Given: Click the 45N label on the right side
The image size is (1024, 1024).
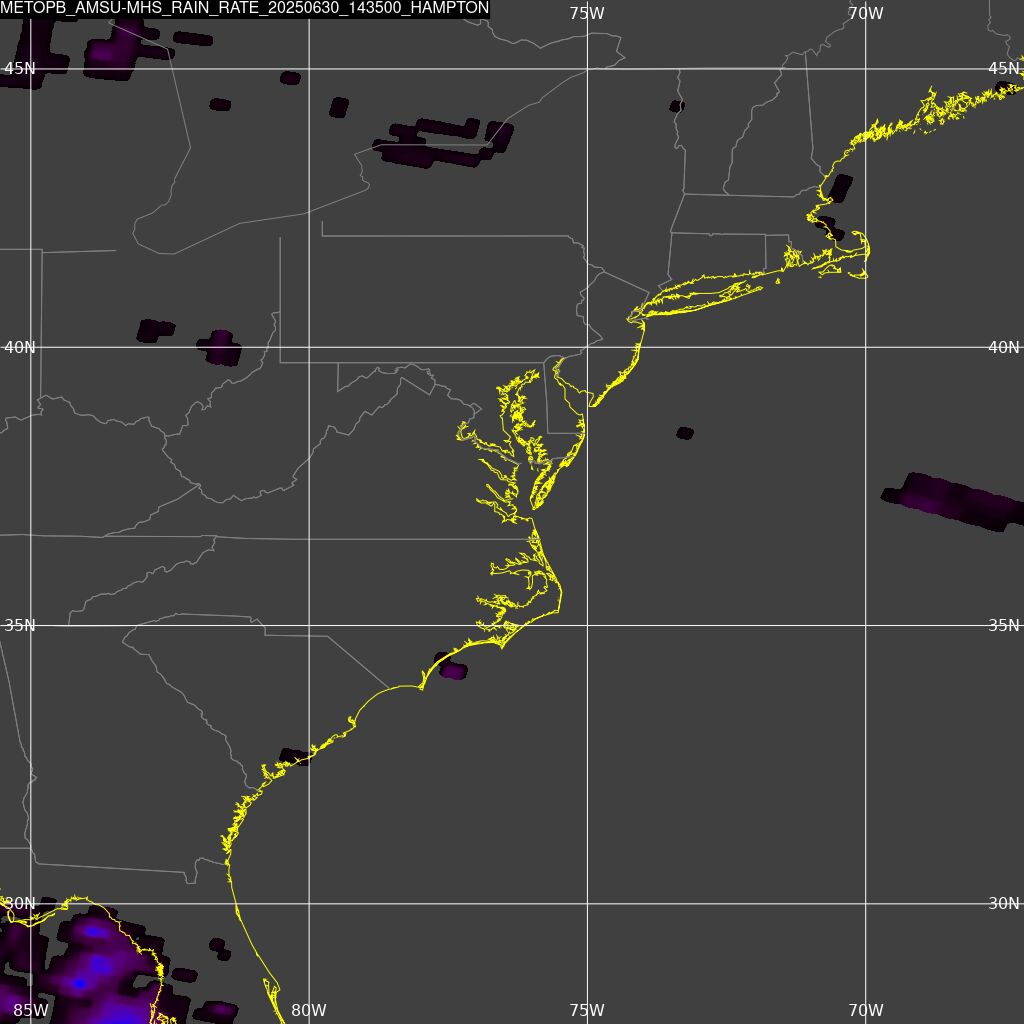Looking at the screenshot, I should [x=1004, y=69].
